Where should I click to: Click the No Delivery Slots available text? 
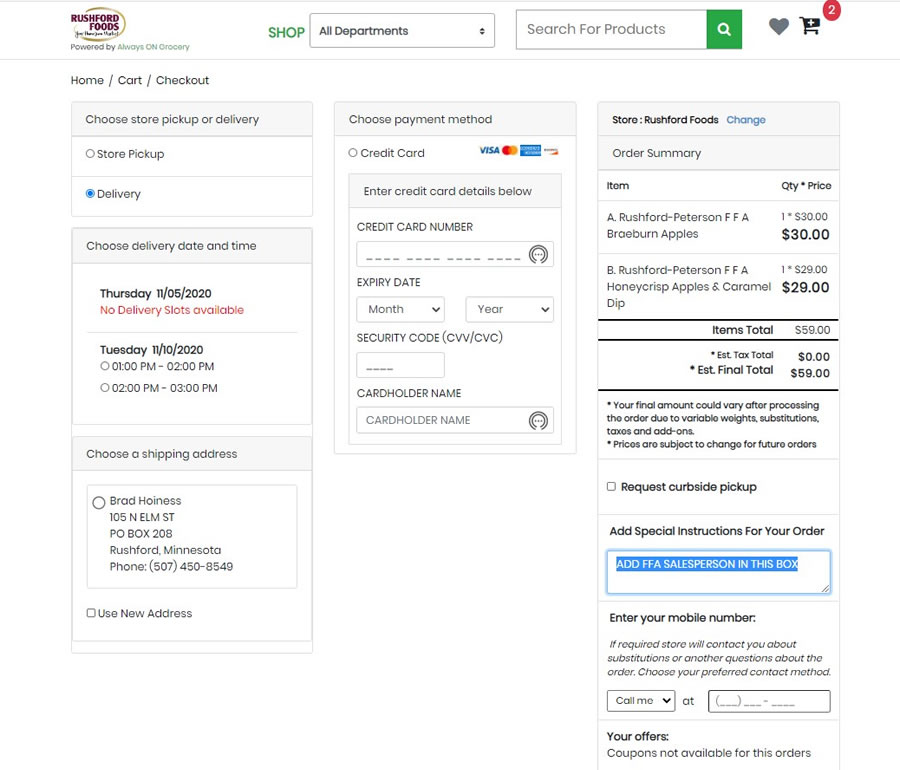[172, 310]
